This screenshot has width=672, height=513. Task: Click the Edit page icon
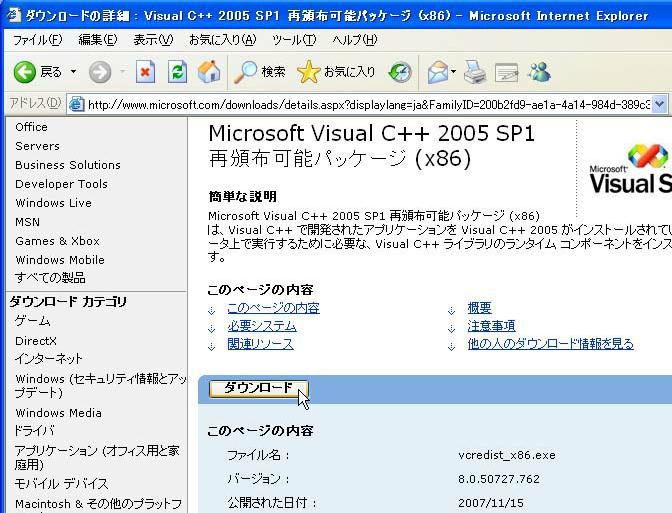(506, 72)
